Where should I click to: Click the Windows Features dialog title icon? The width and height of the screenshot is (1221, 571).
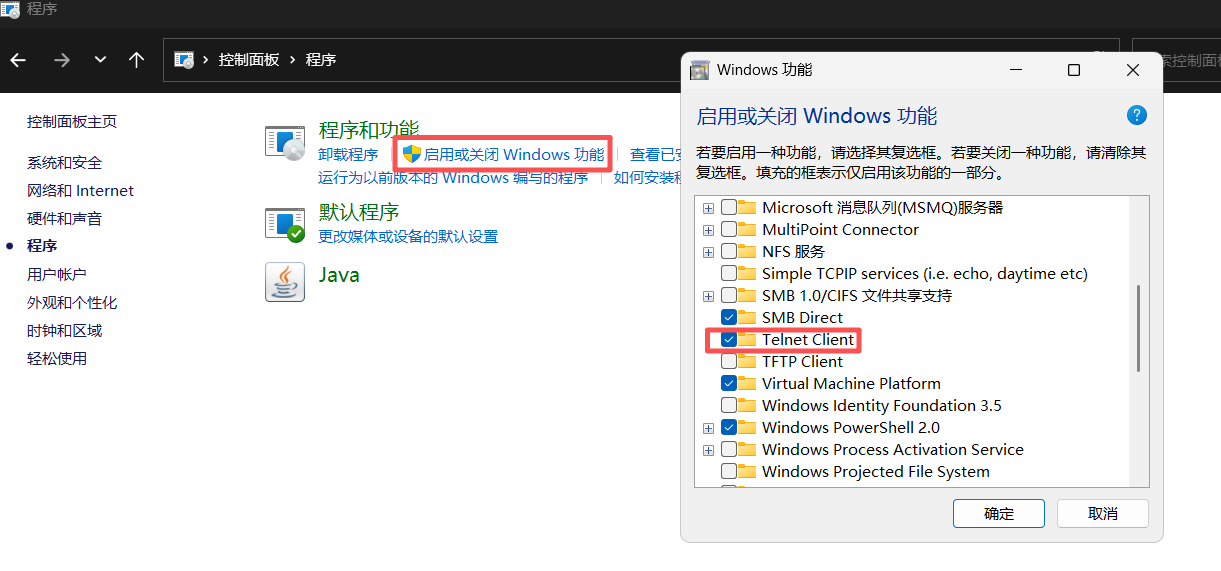701,70
